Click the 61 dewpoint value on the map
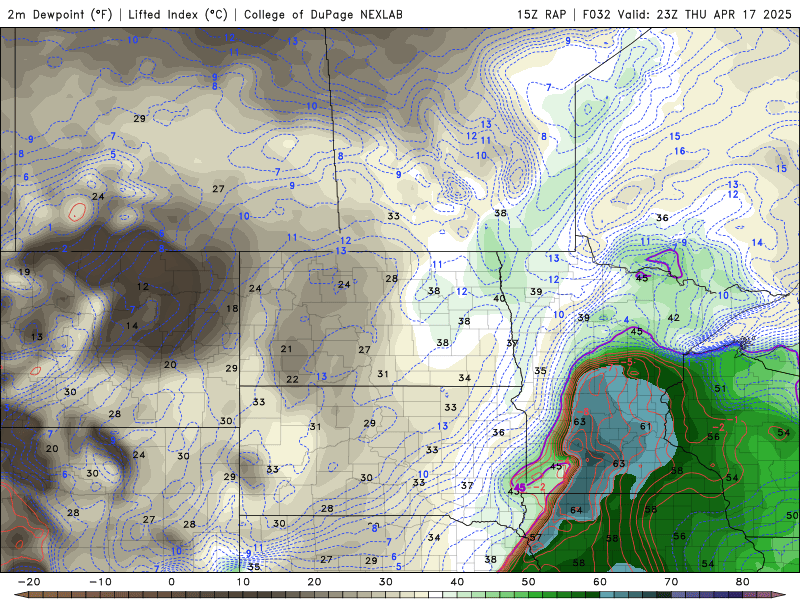Screen dimensions: 800x600 [645, 426]
